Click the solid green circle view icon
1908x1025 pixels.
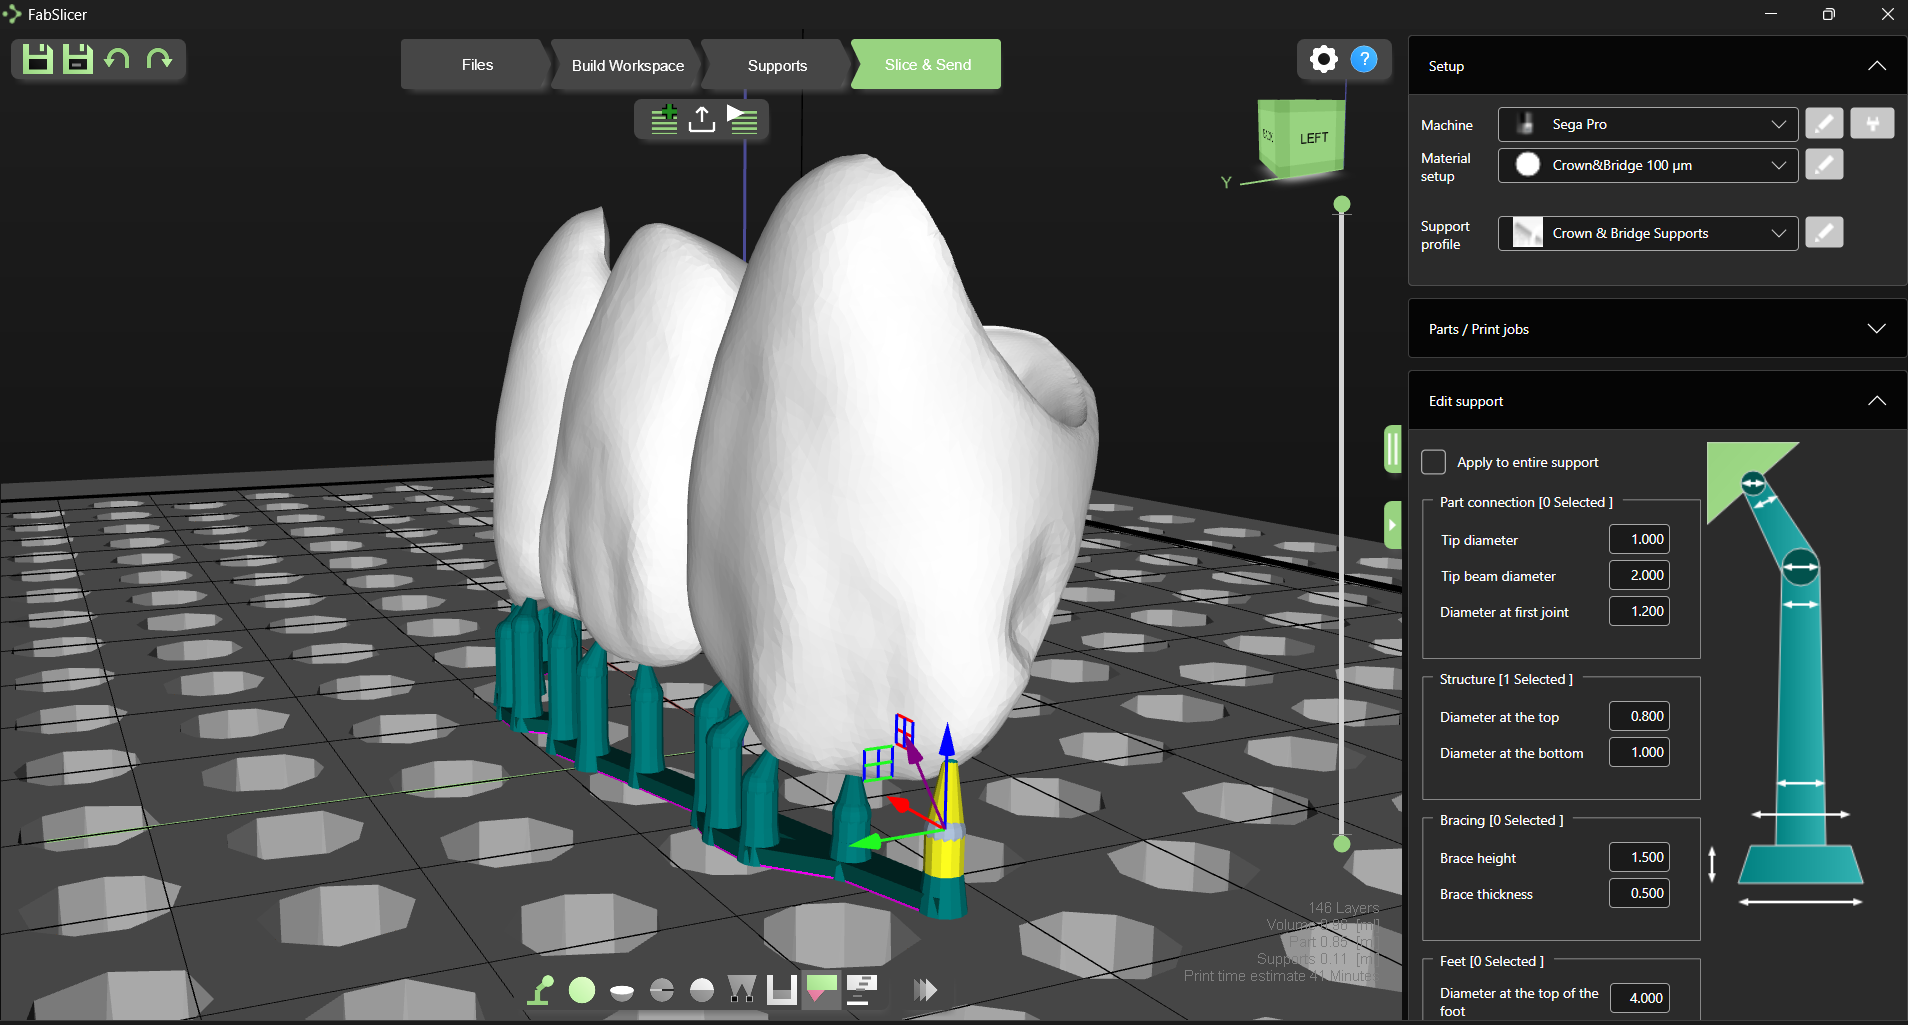tap(582, 990)
